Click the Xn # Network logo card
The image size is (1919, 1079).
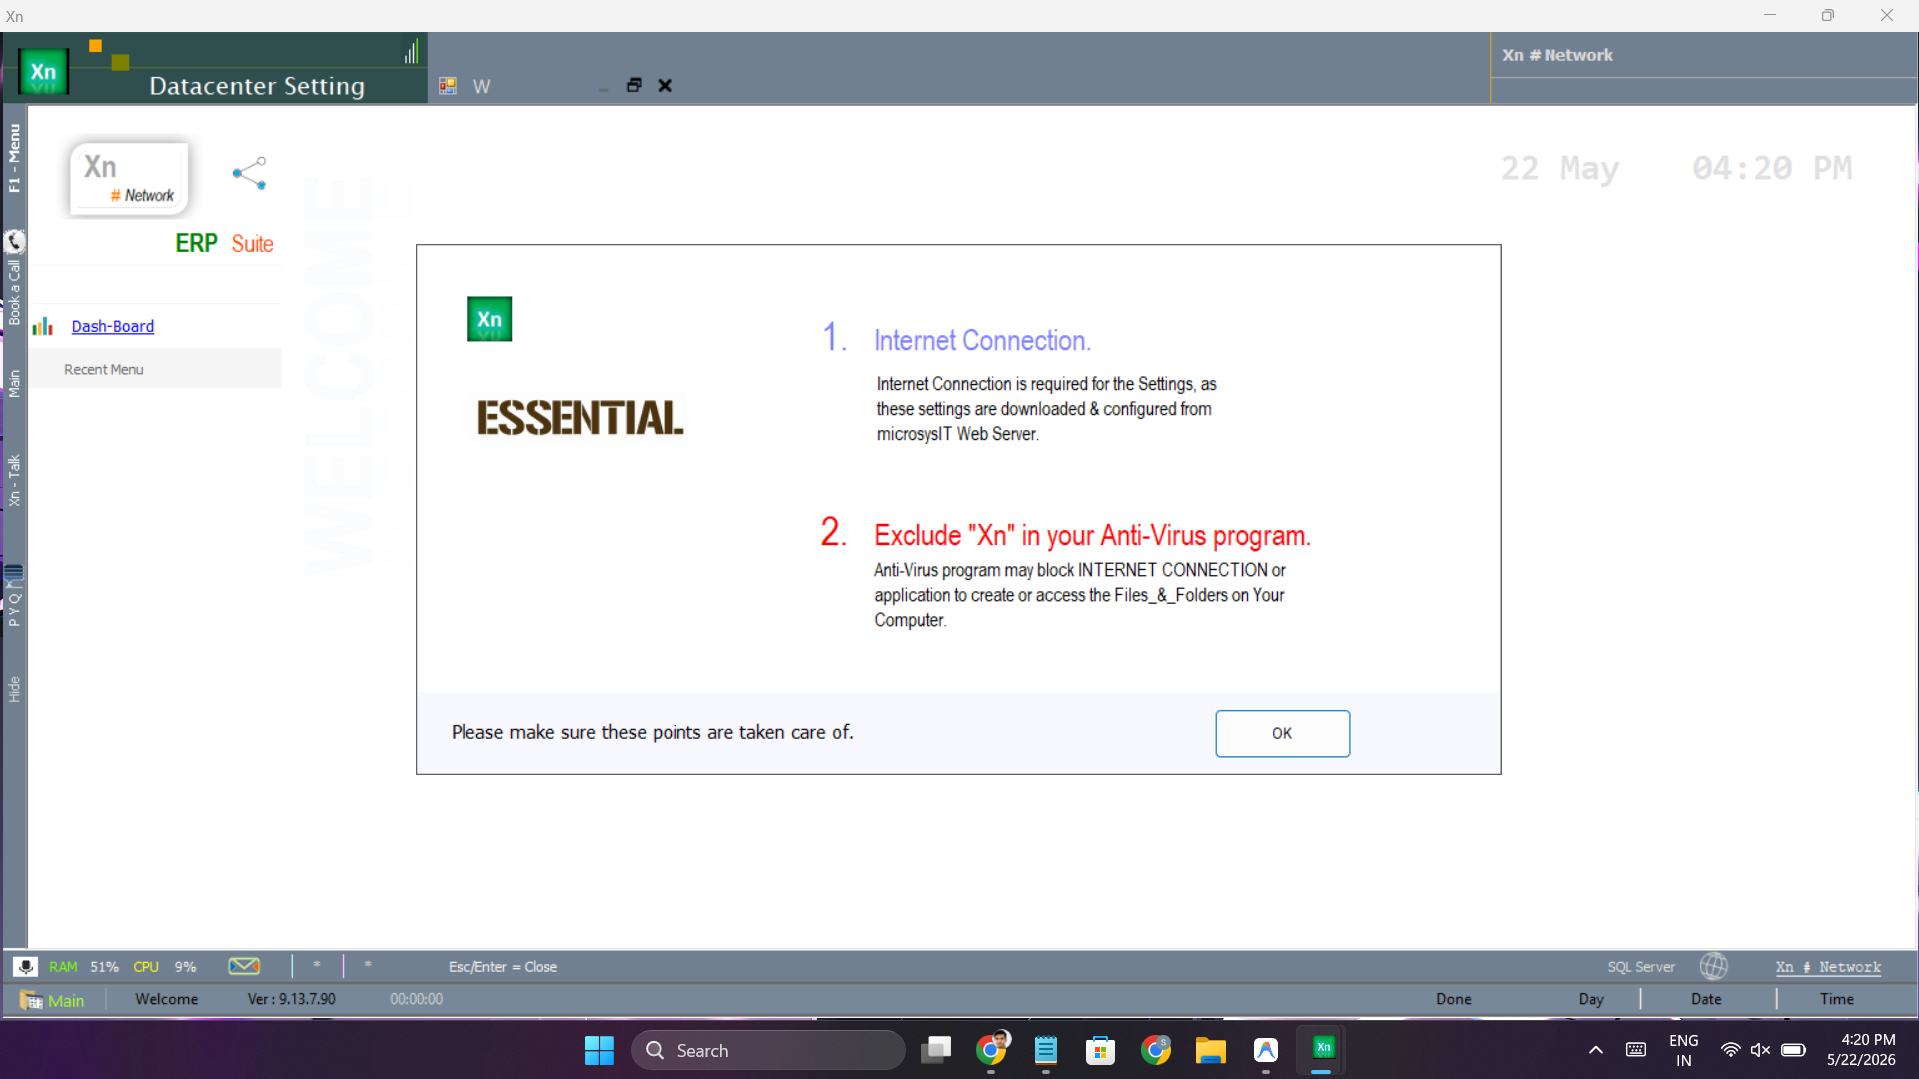click(x=129, y=179)
